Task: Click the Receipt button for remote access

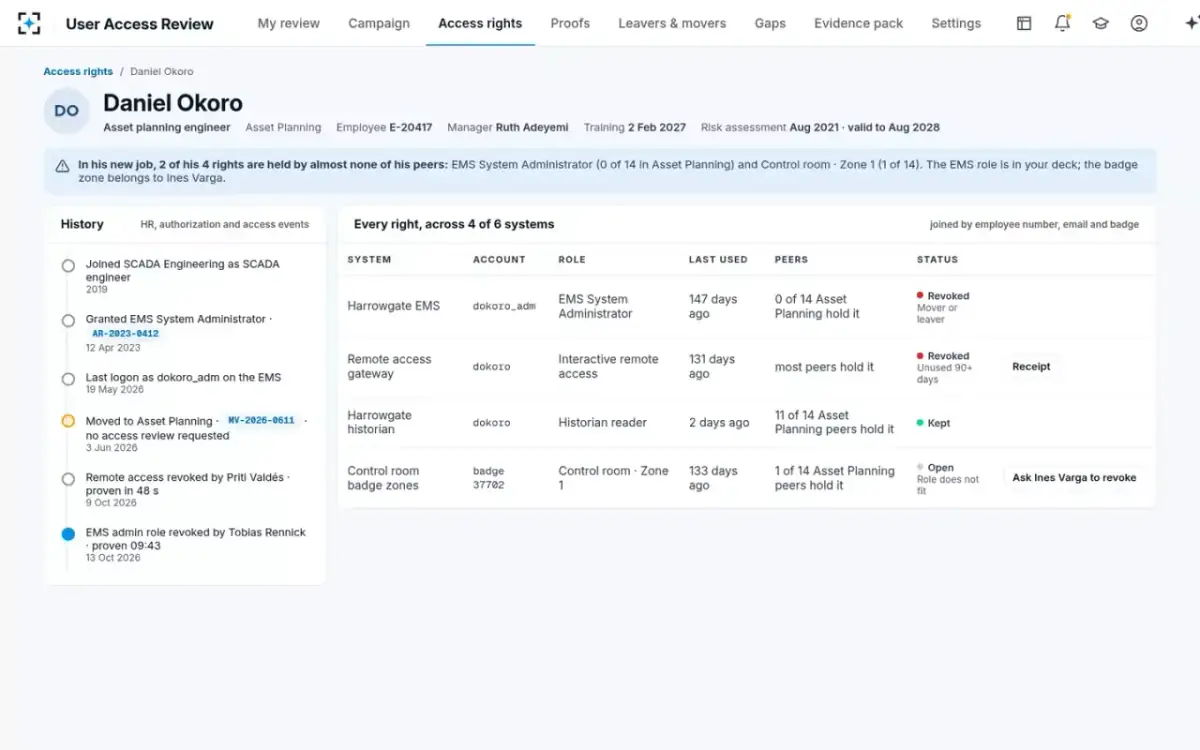Action: [1031, 367]
